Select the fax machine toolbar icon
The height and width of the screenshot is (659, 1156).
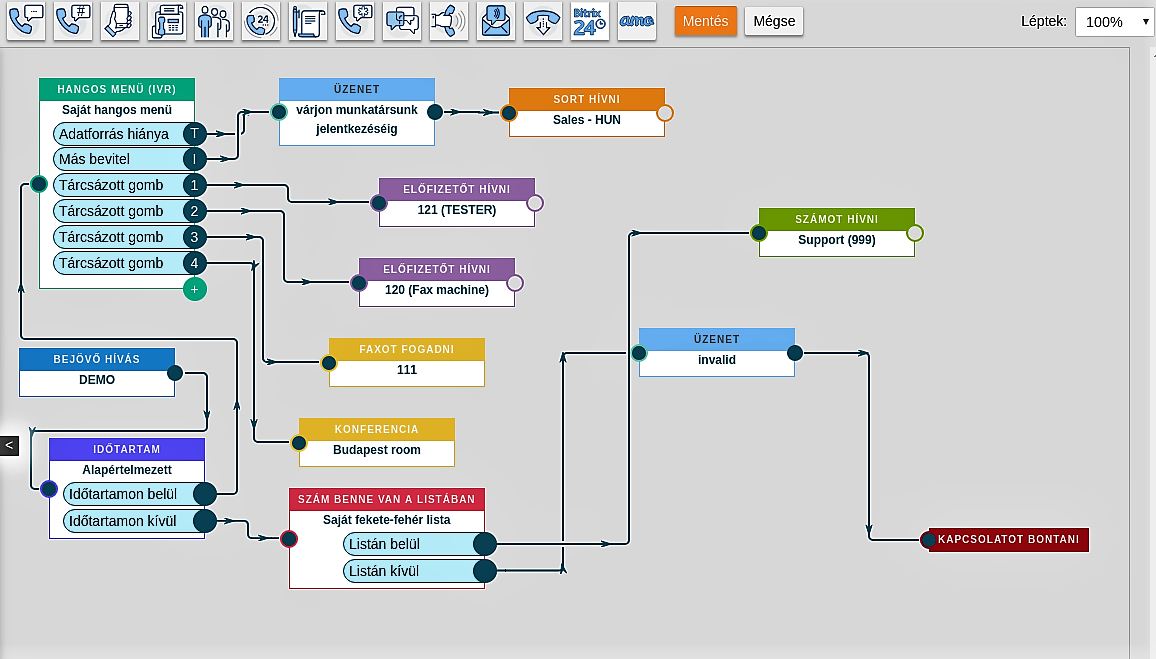(167, 21)
